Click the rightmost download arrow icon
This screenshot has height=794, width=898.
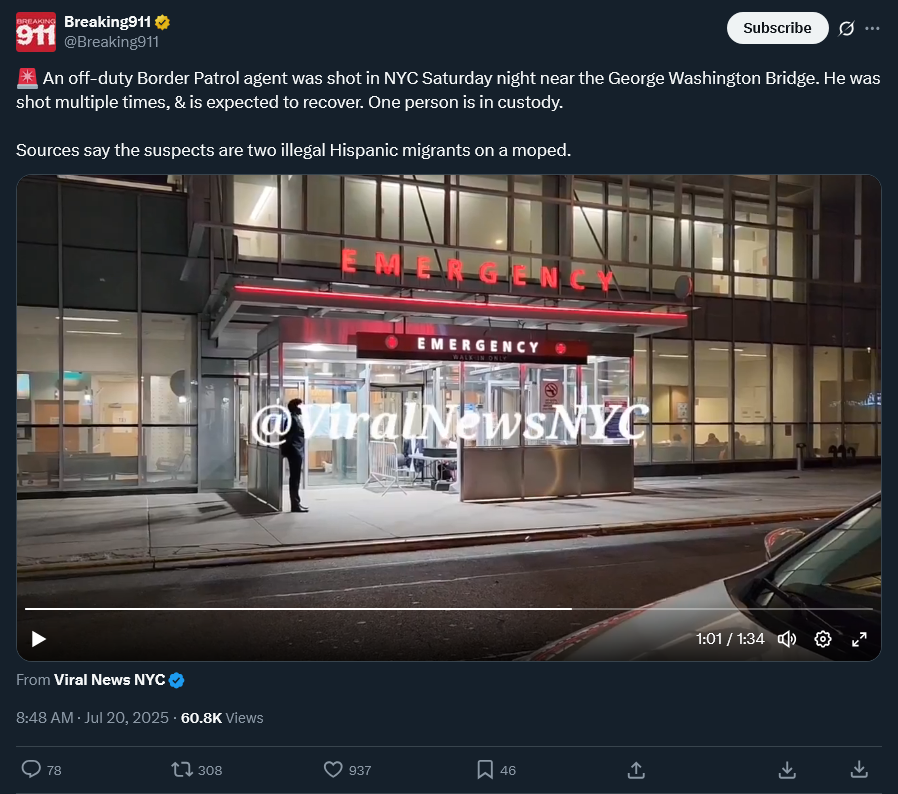(x=859, y=769)
